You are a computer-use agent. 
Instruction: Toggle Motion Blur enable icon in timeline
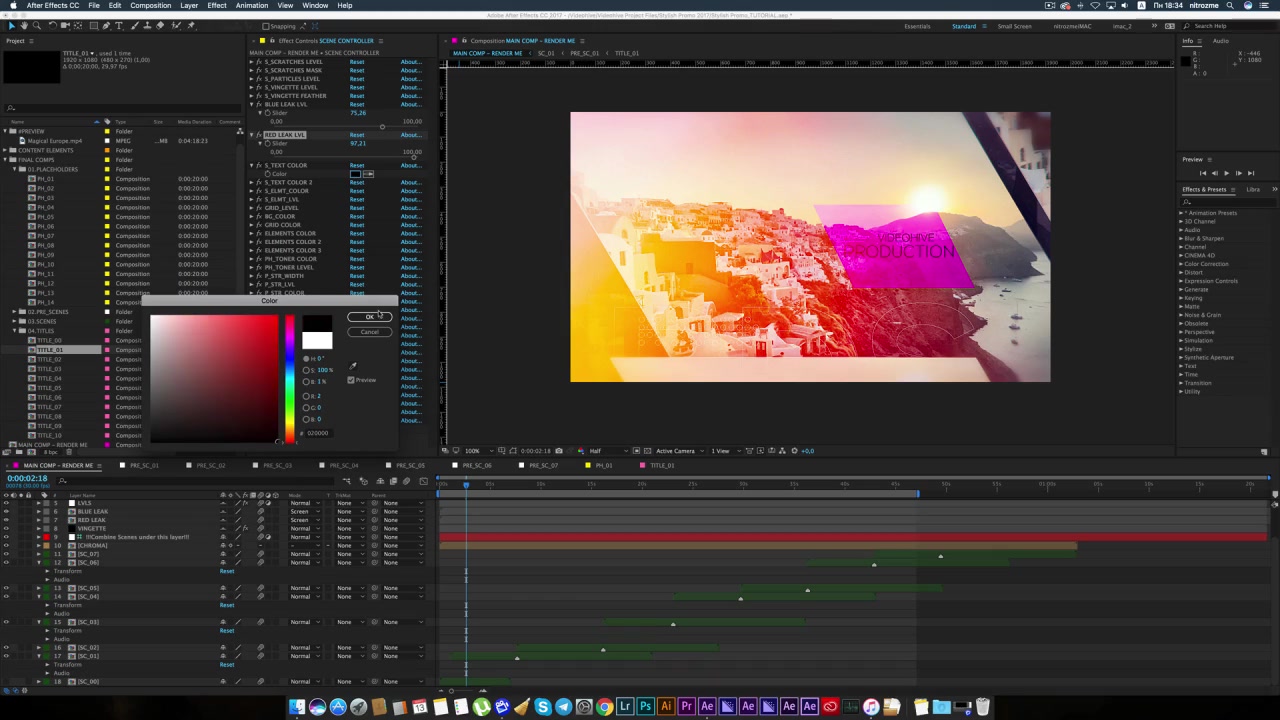point(406,481)
